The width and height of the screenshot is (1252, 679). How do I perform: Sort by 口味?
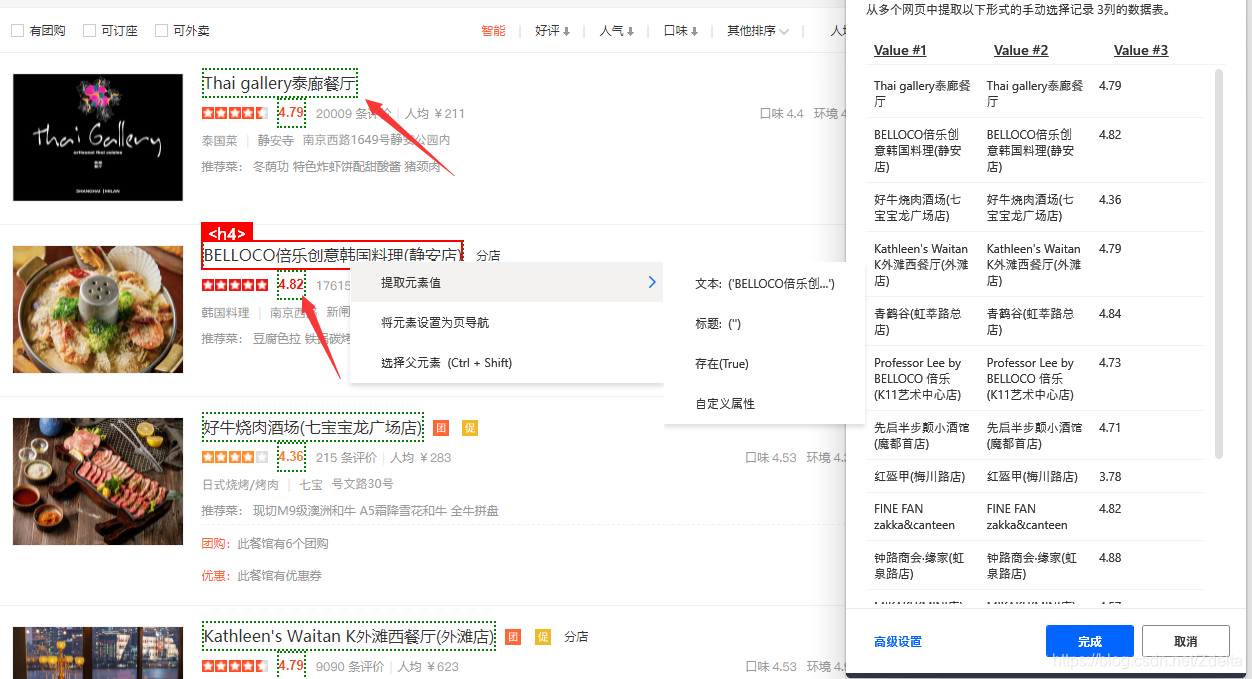(x=681, y=31)
